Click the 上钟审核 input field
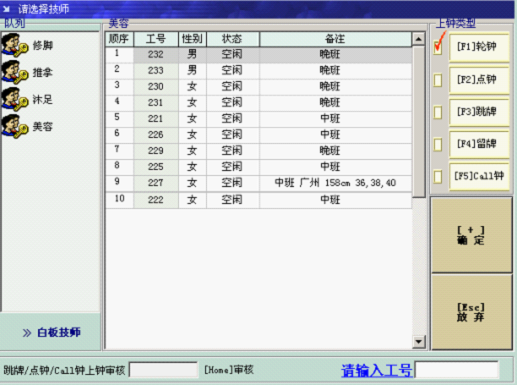Screen dimensions: 517x385 (163, 370)
